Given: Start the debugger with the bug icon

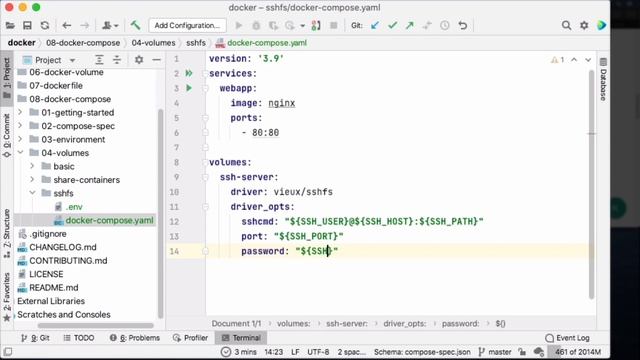Looking at the screenshot, I should pos(256,25).
